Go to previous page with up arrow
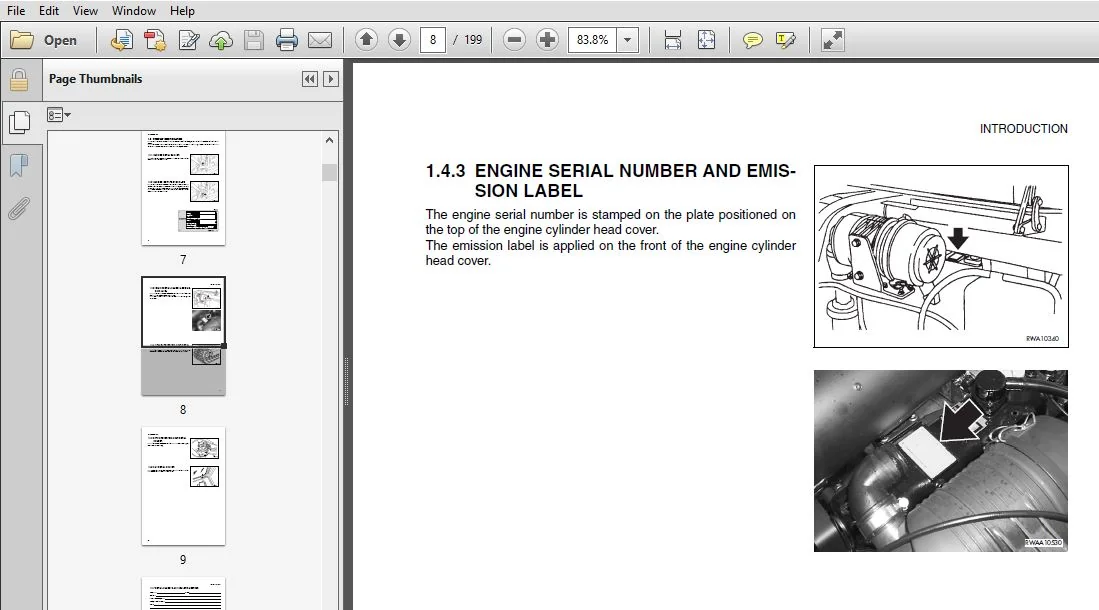 click(366, 40)
